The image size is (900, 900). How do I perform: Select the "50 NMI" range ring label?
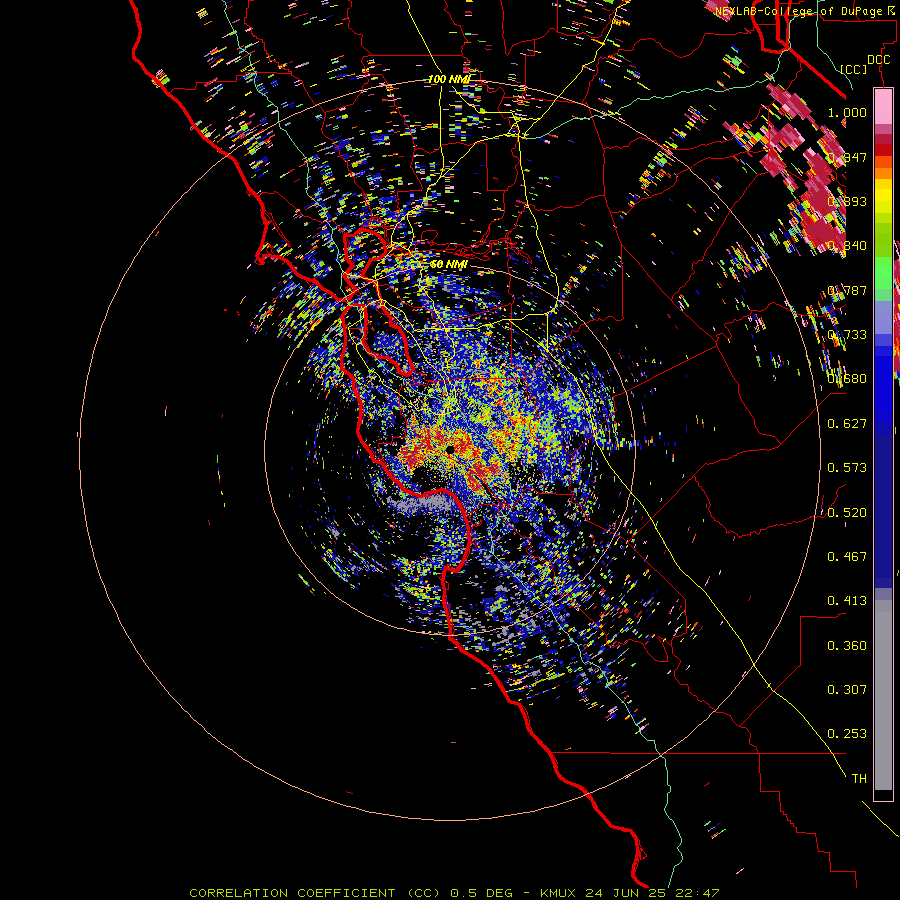448,264
